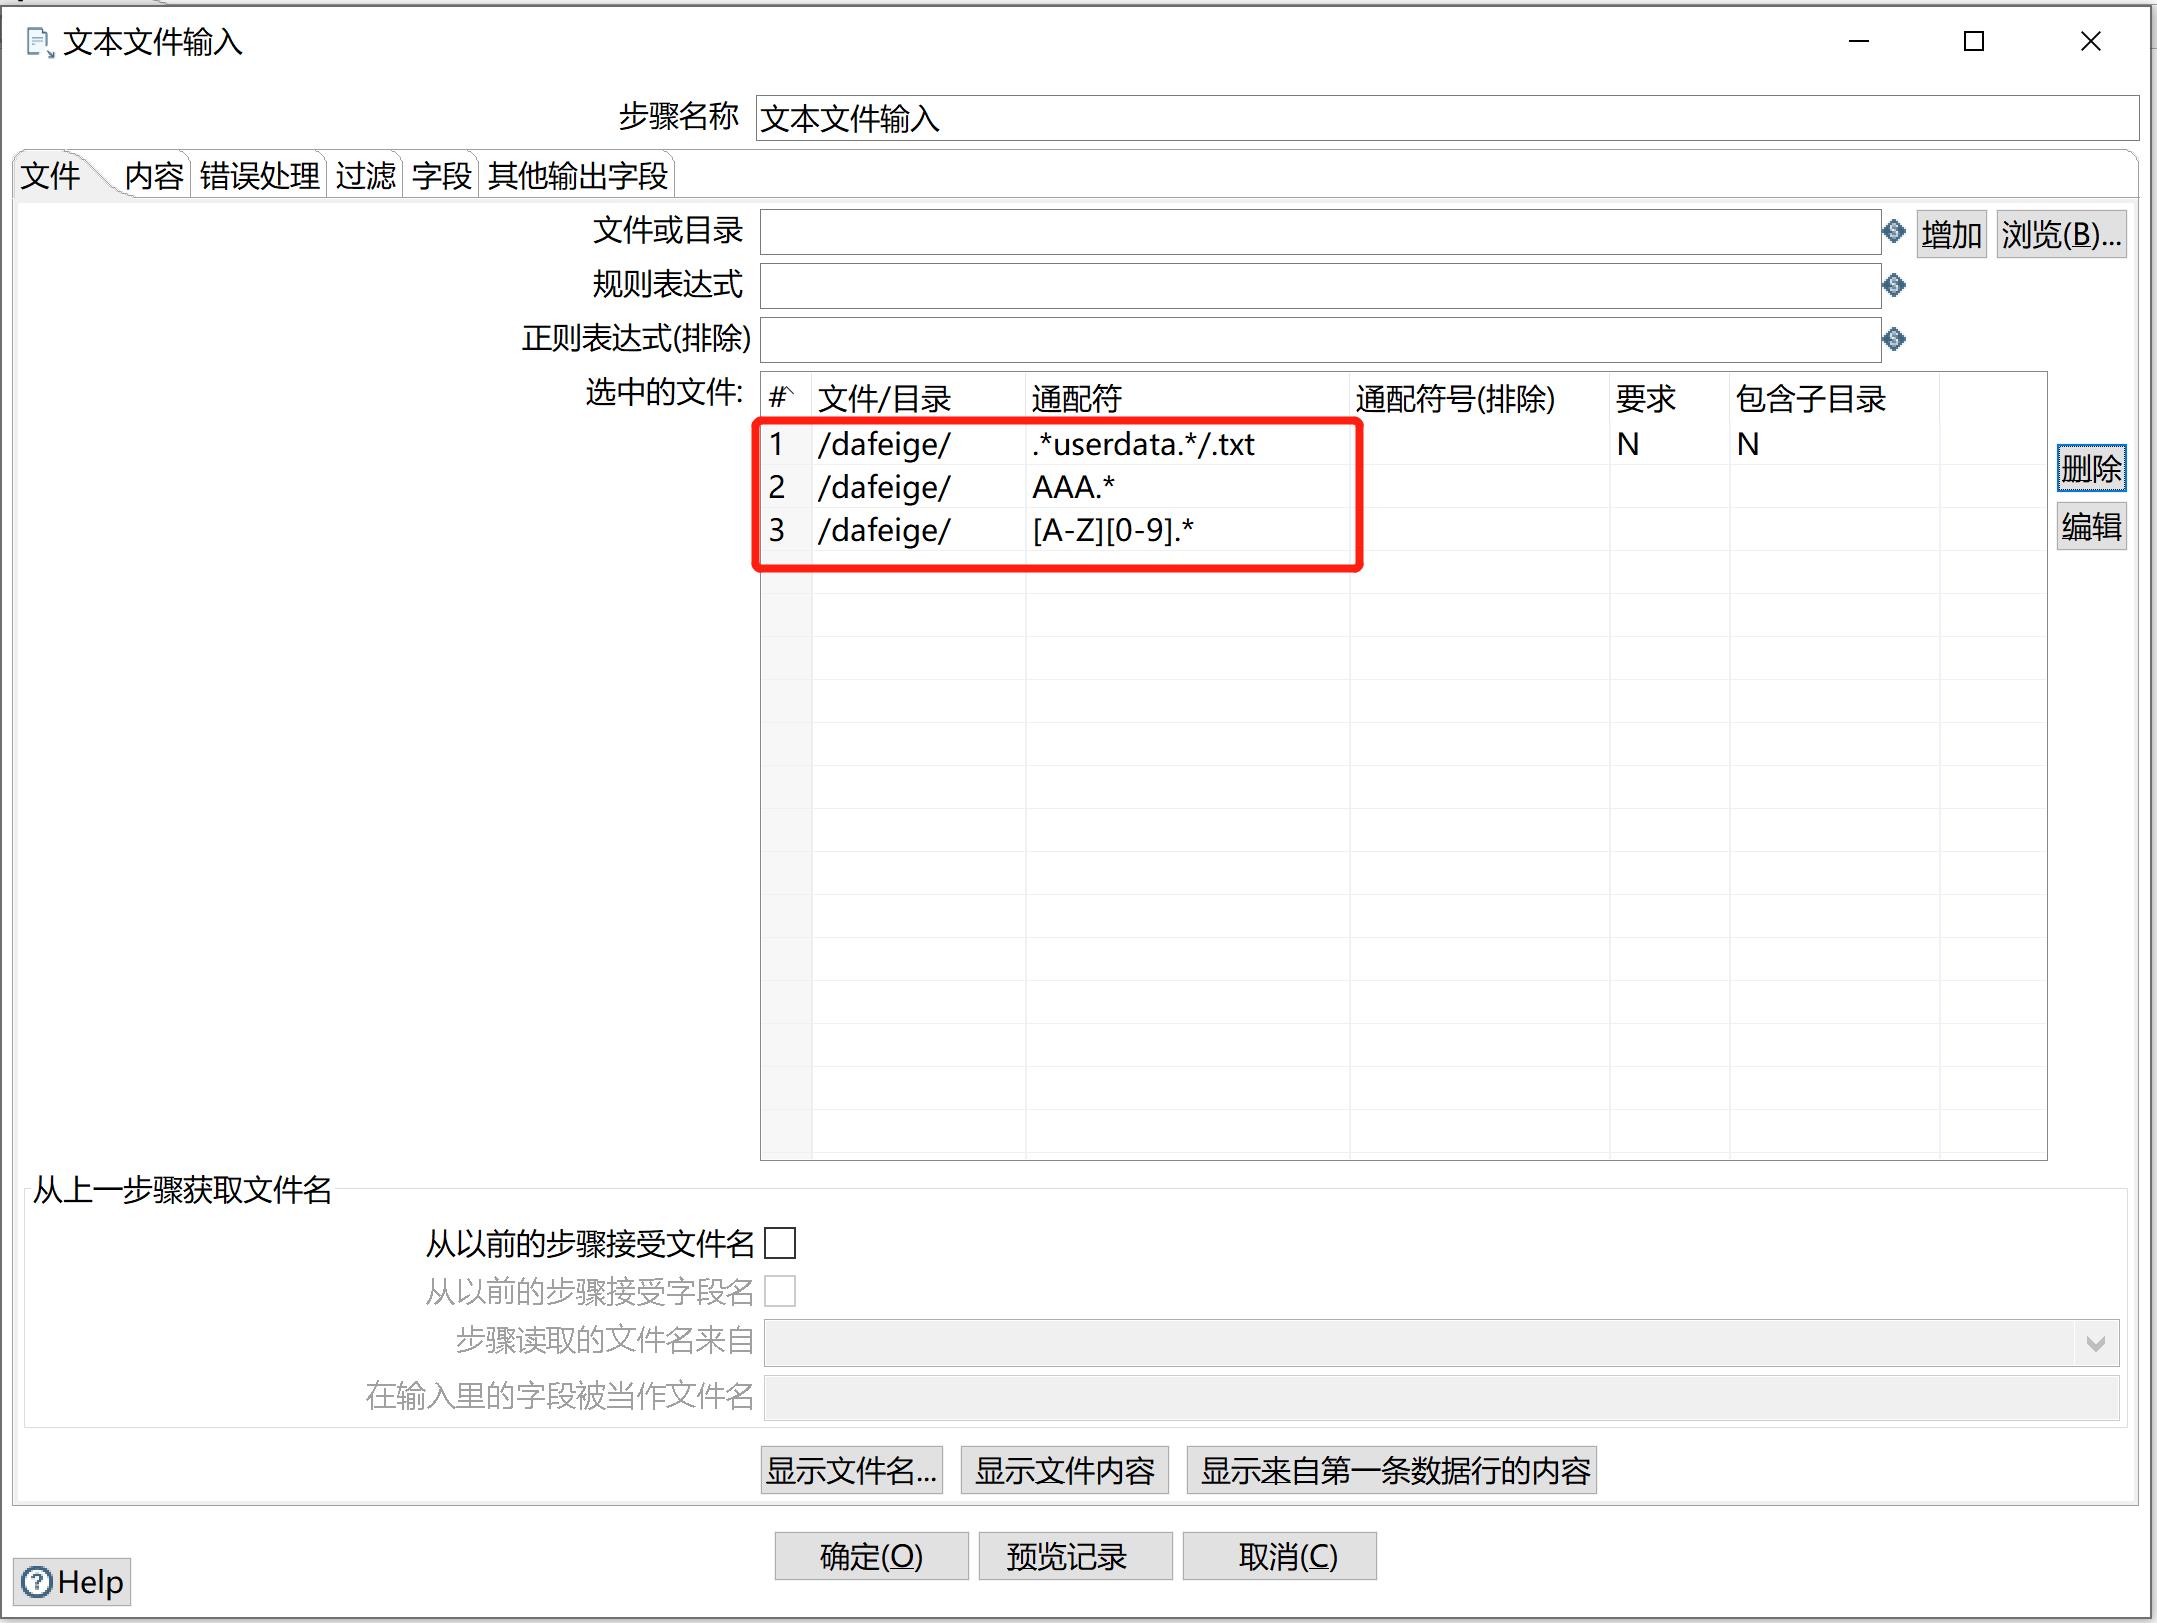Image resolution: width=2157 pixels, height=1623 pixels.
Task: Click variable icon beside 规则表达式 field
Action: click(1893, 285)
